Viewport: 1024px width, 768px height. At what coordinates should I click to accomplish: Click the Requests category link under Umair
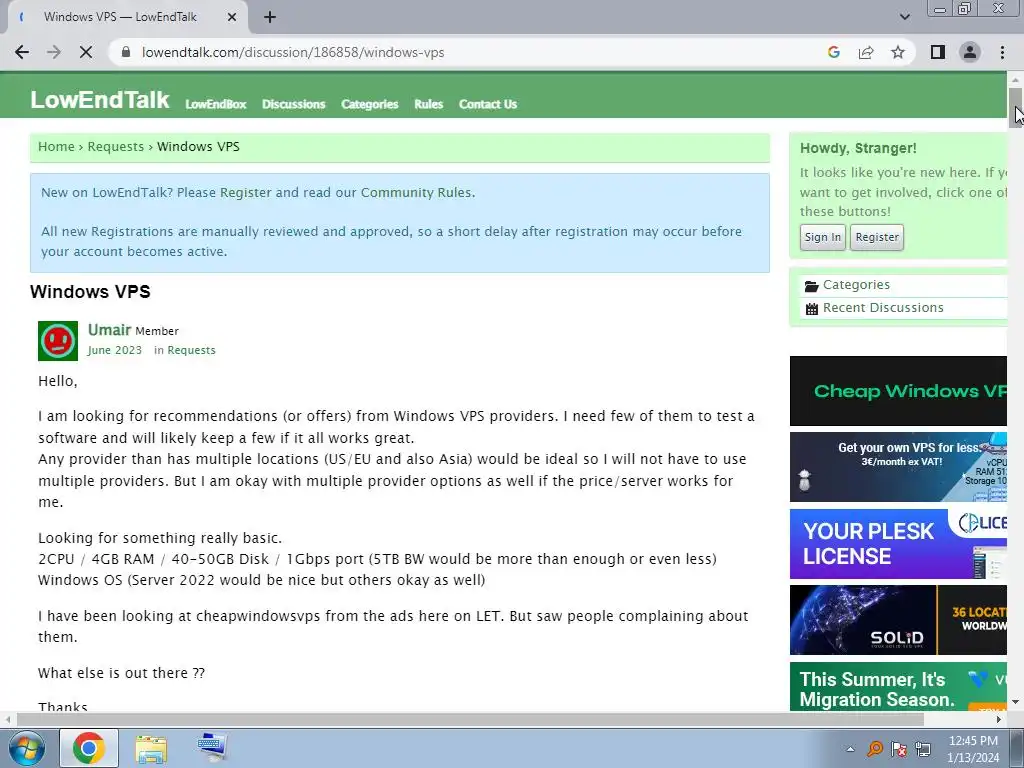point(191,351)
